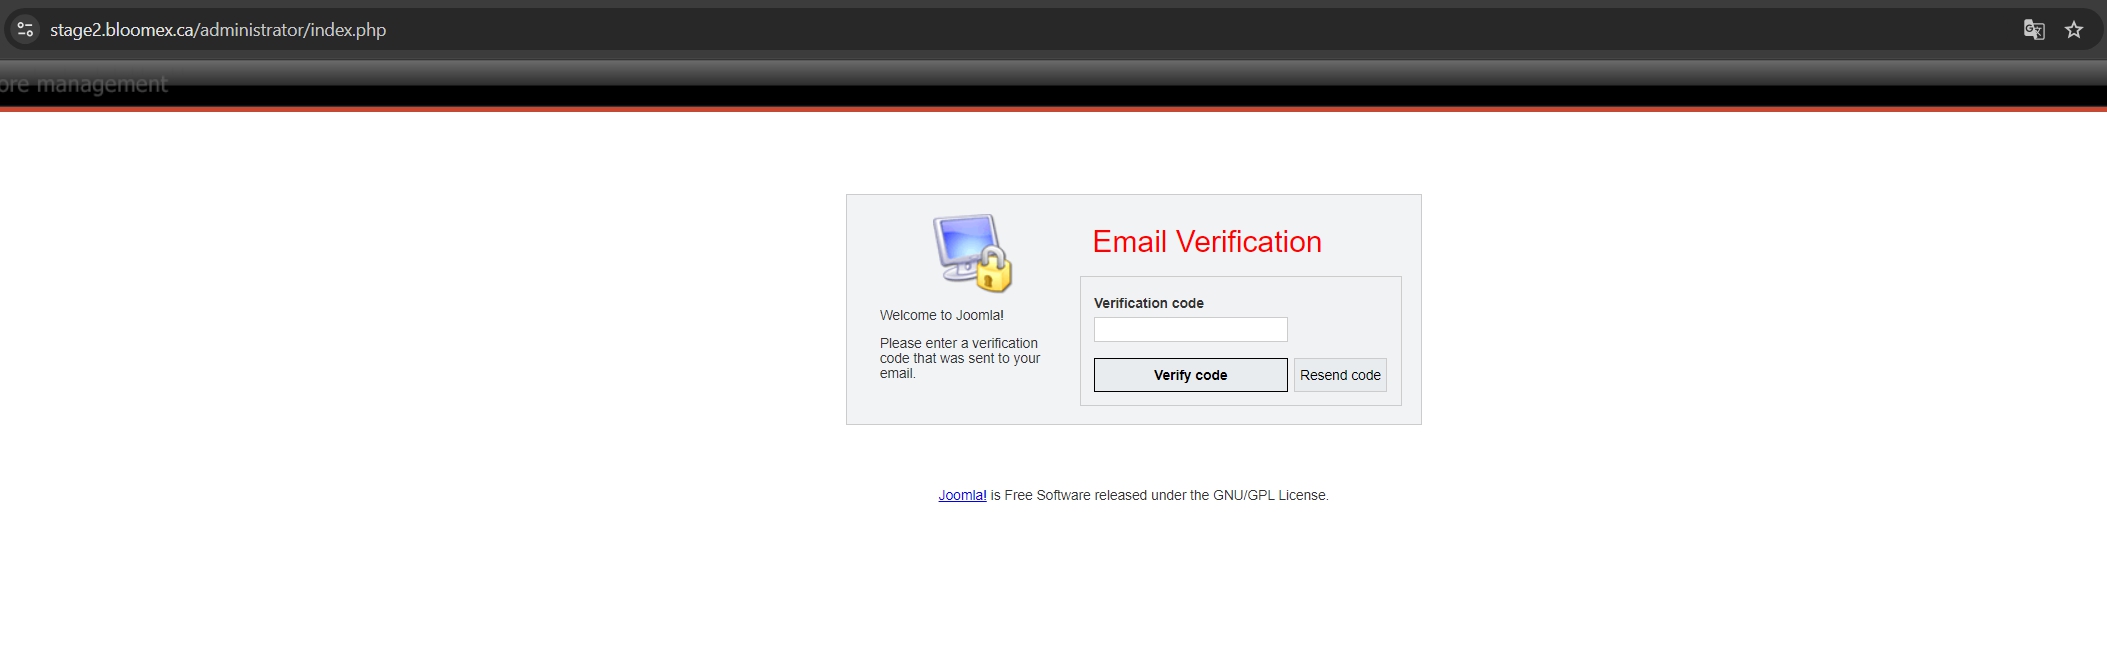
Task: Click the 'management' header title text
Action: (102, 84)
